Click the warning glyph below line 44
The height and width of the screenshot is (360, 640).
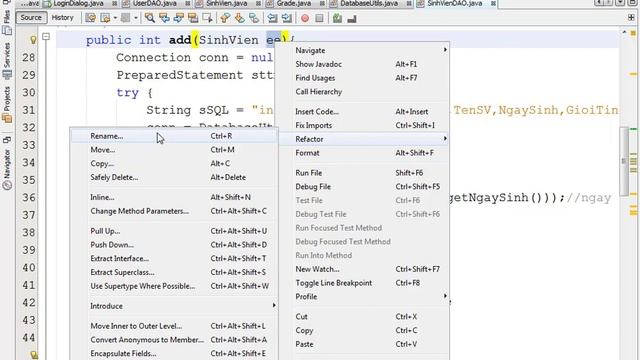[x=33, y=355]
